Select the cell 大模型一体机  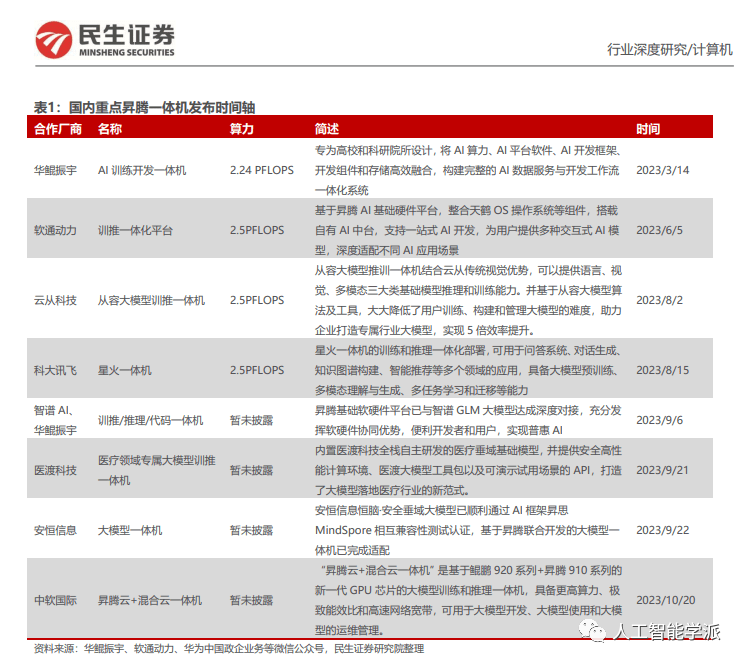pos(130,530)
